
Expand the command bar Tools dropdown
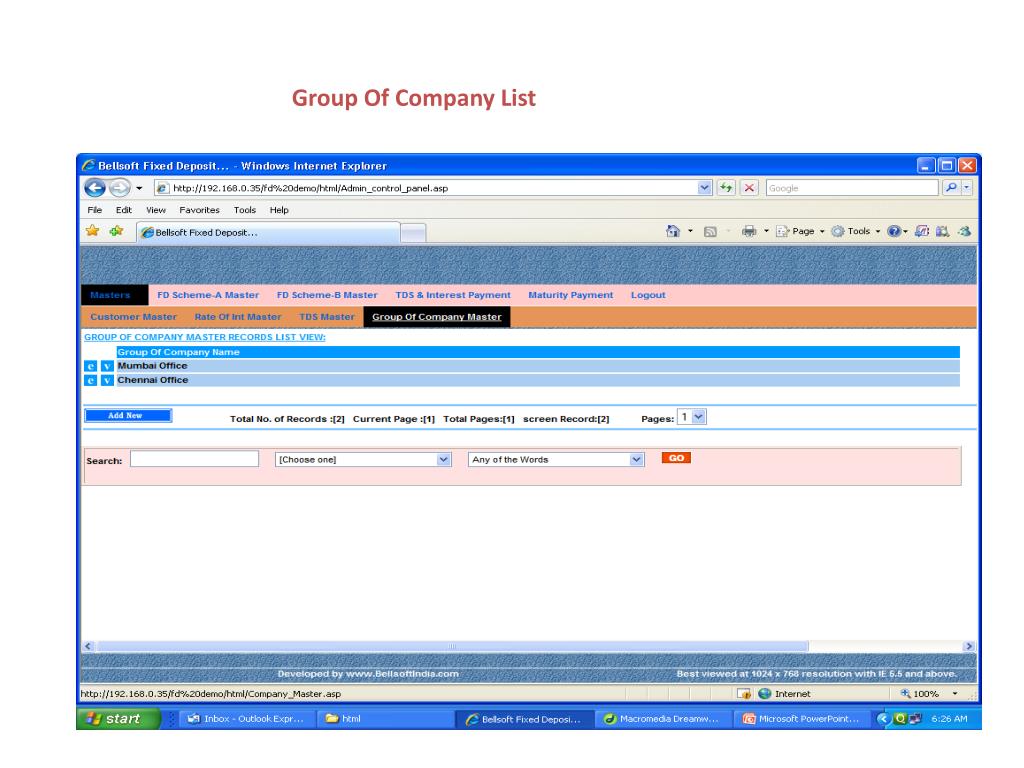[878, 231]
